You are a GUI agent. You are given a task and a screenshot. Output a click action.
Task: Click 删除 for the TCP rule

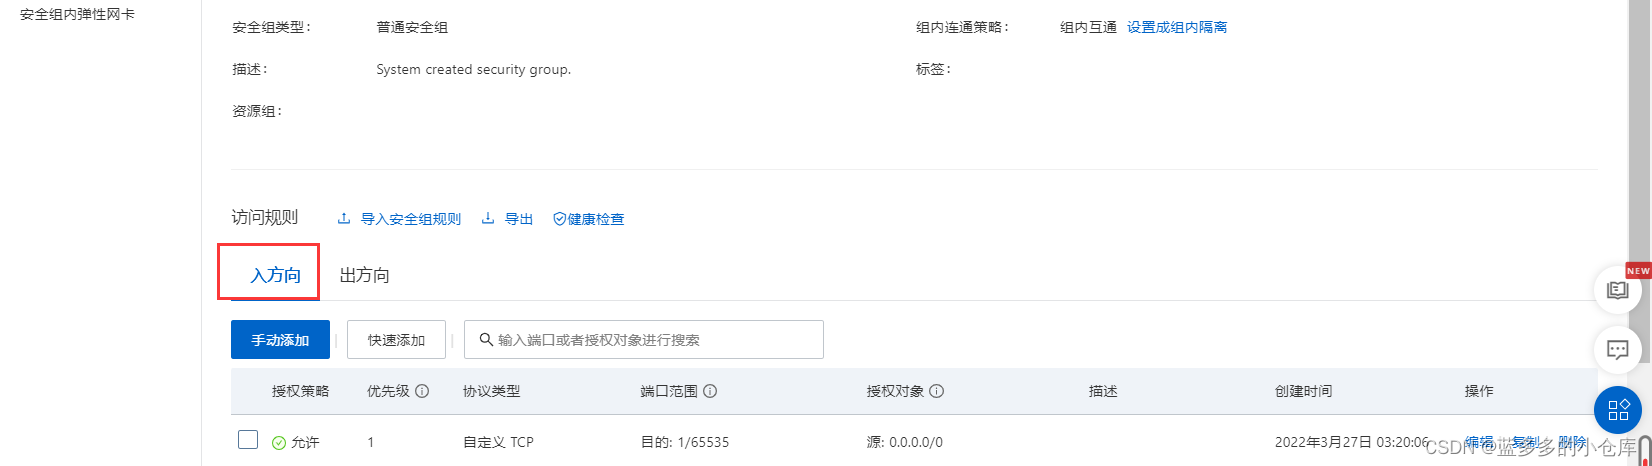(1572, 442)
